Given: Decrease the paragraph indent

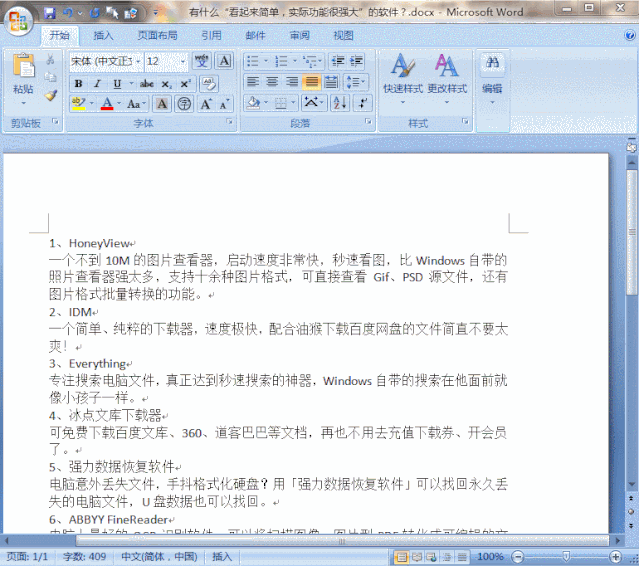Looking at the screenshot, I should coord(338,61).
